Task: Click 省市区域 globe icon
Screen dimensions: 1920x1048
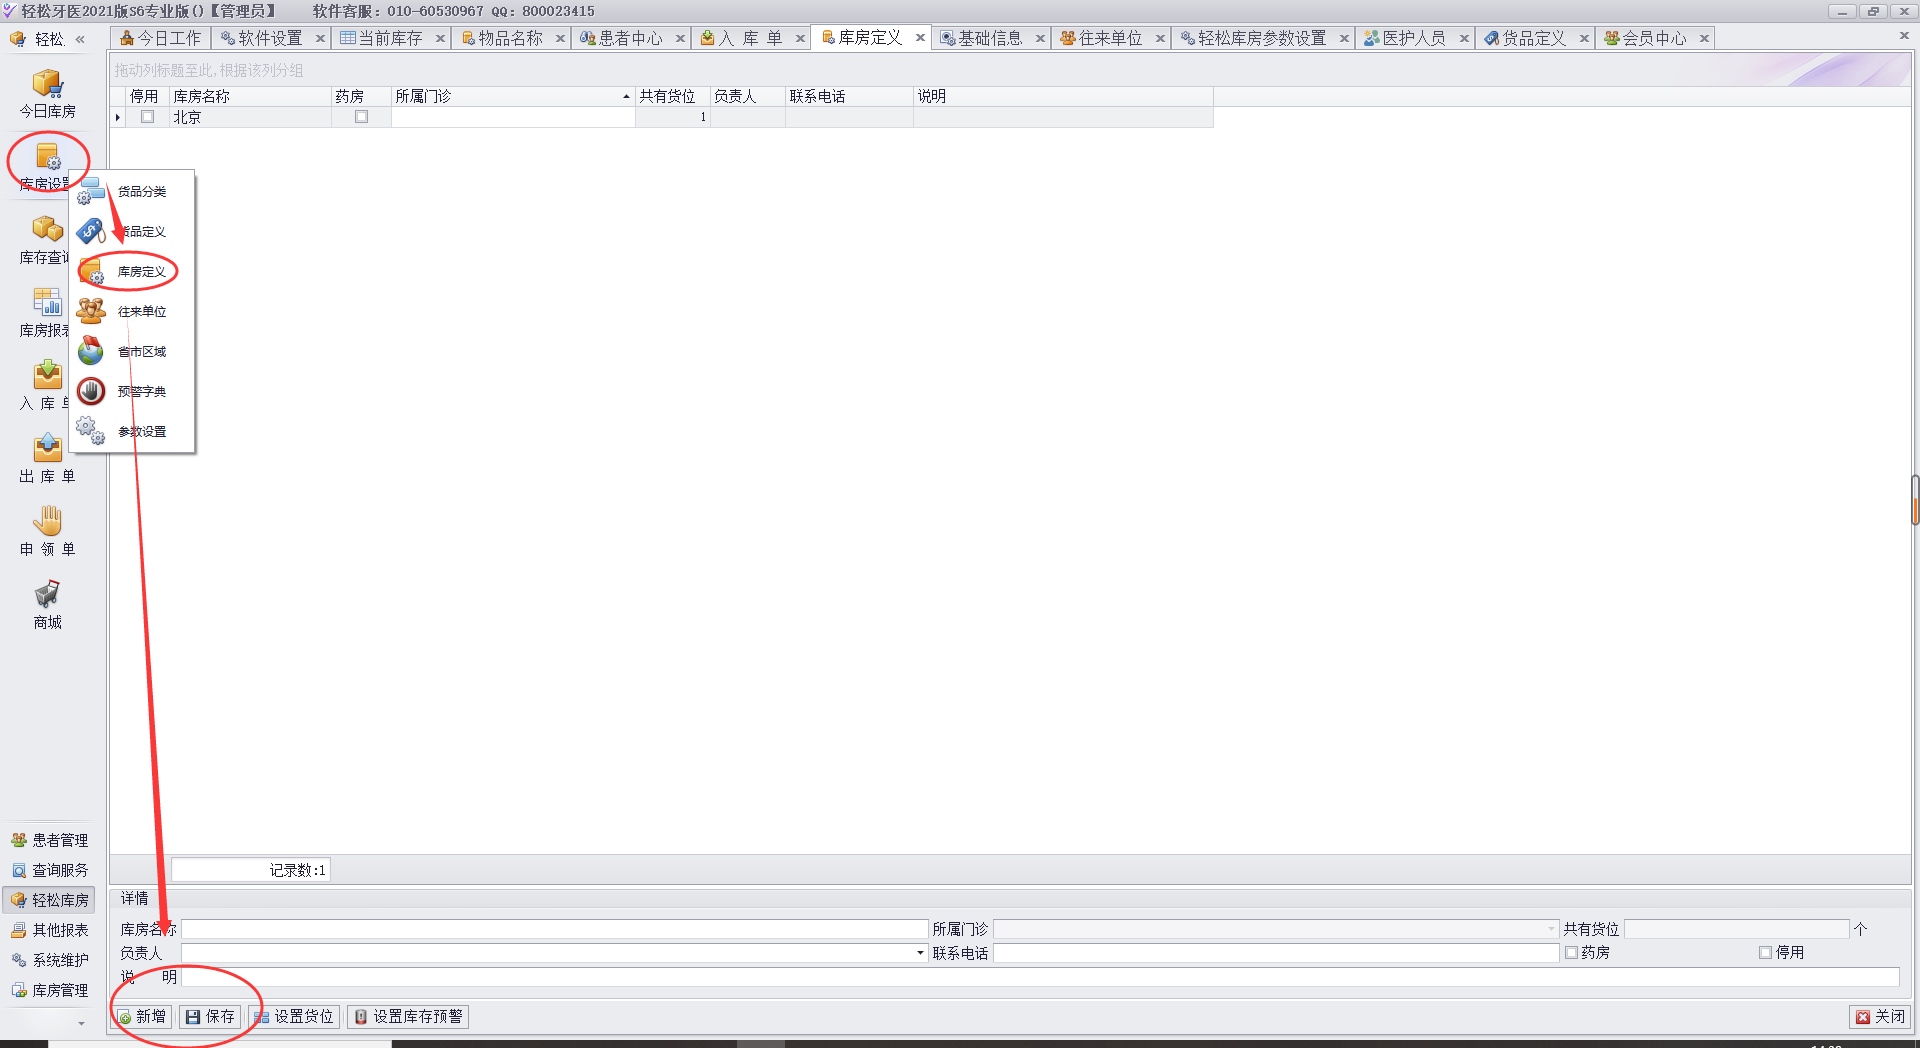Action: pyautogui.click(x=91, y=351)
